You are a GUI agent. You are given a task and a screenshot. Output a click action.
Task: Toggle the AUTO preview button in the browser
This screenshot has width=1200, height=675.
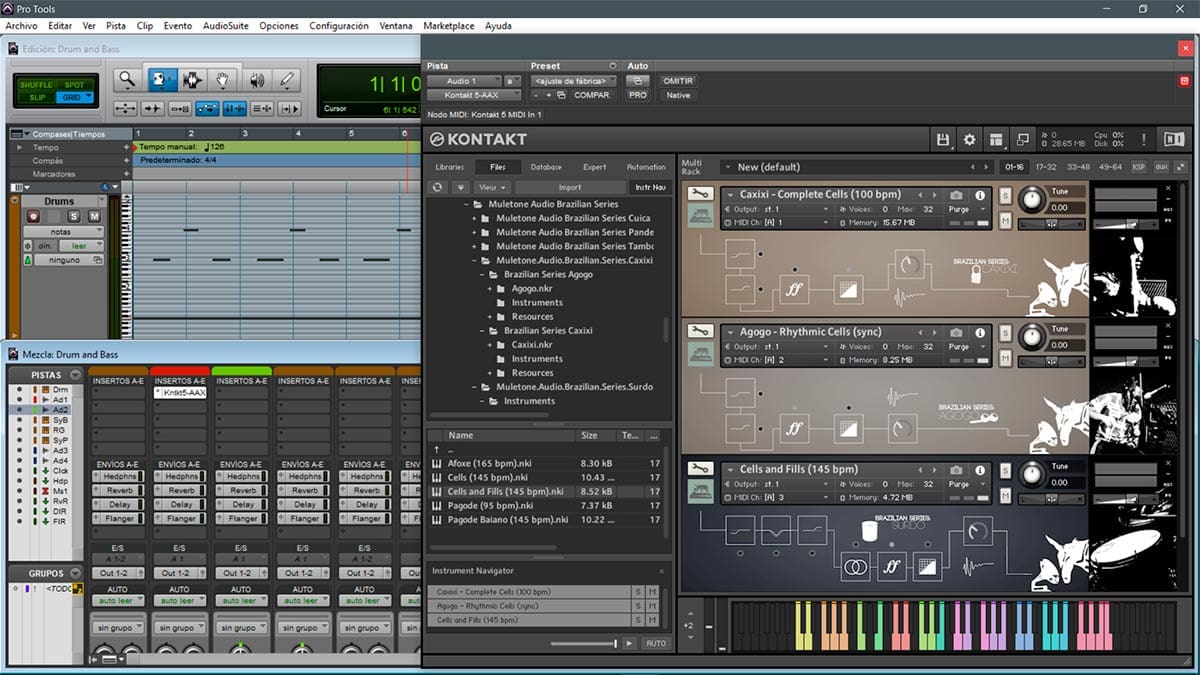(655, 643)
